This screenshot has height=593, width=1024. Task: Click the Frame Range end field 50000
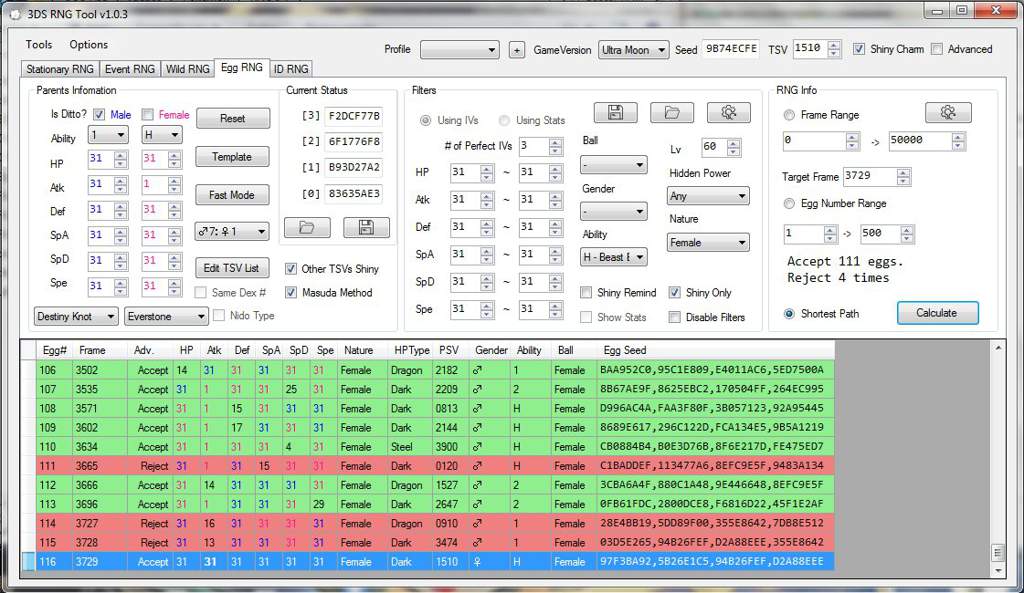(921, 140)
